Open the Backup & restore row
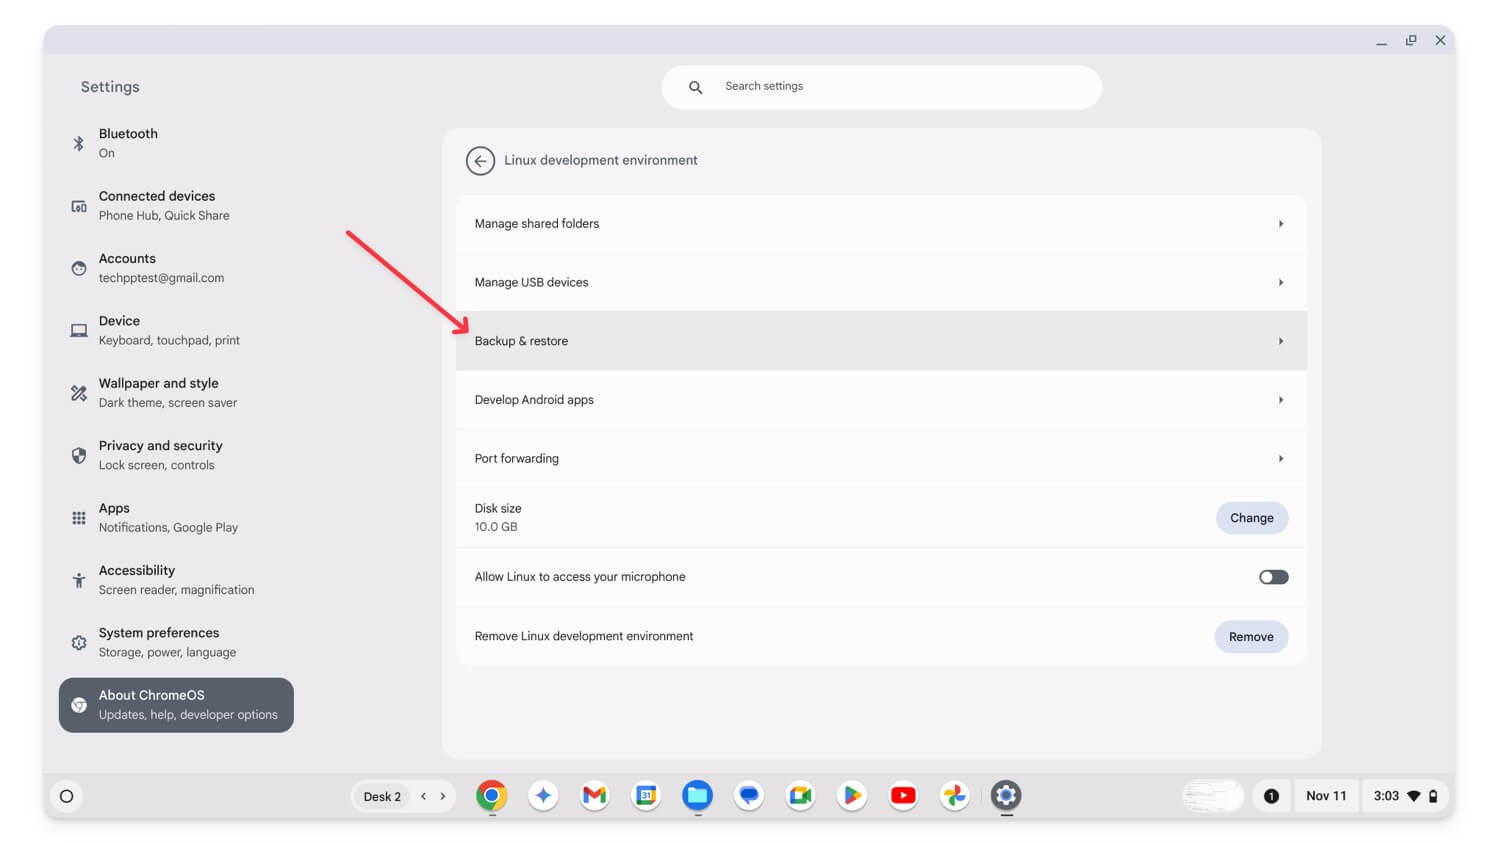This screenshot has height=843, width=1499. point(881,341)
